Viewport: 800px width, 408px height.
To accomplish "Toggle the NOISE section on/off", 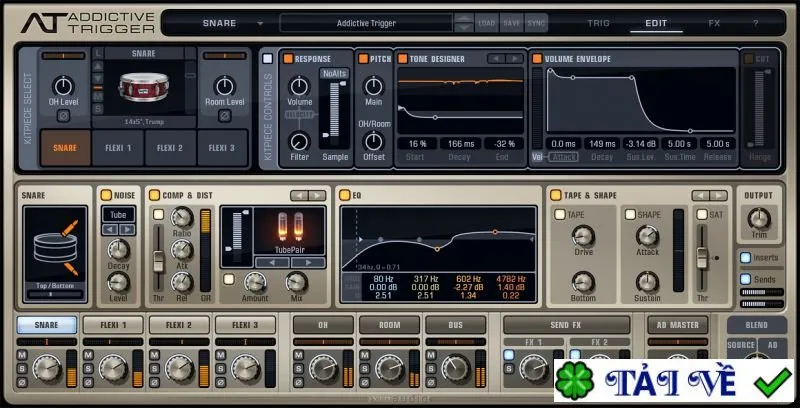I will (x=106, y=195).
